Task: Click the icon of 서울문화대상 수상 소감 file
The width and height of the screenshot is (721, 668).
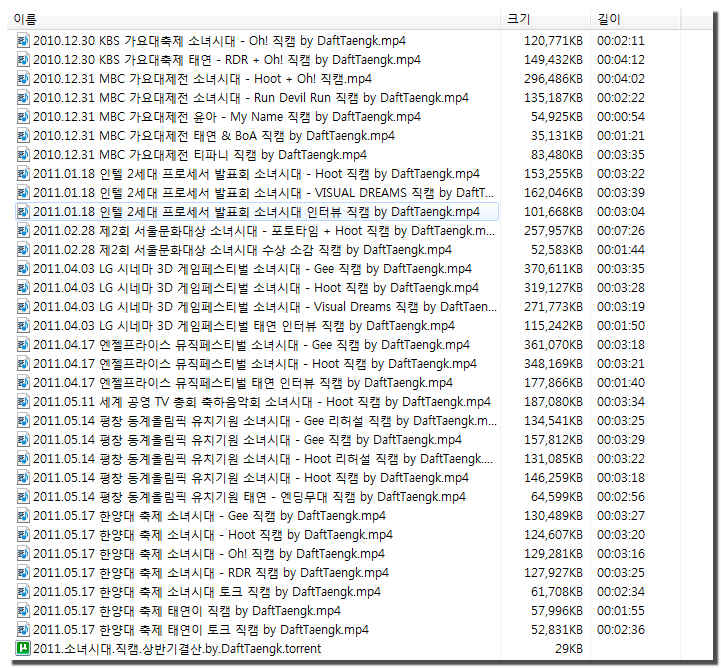Action: pos(23,250)
